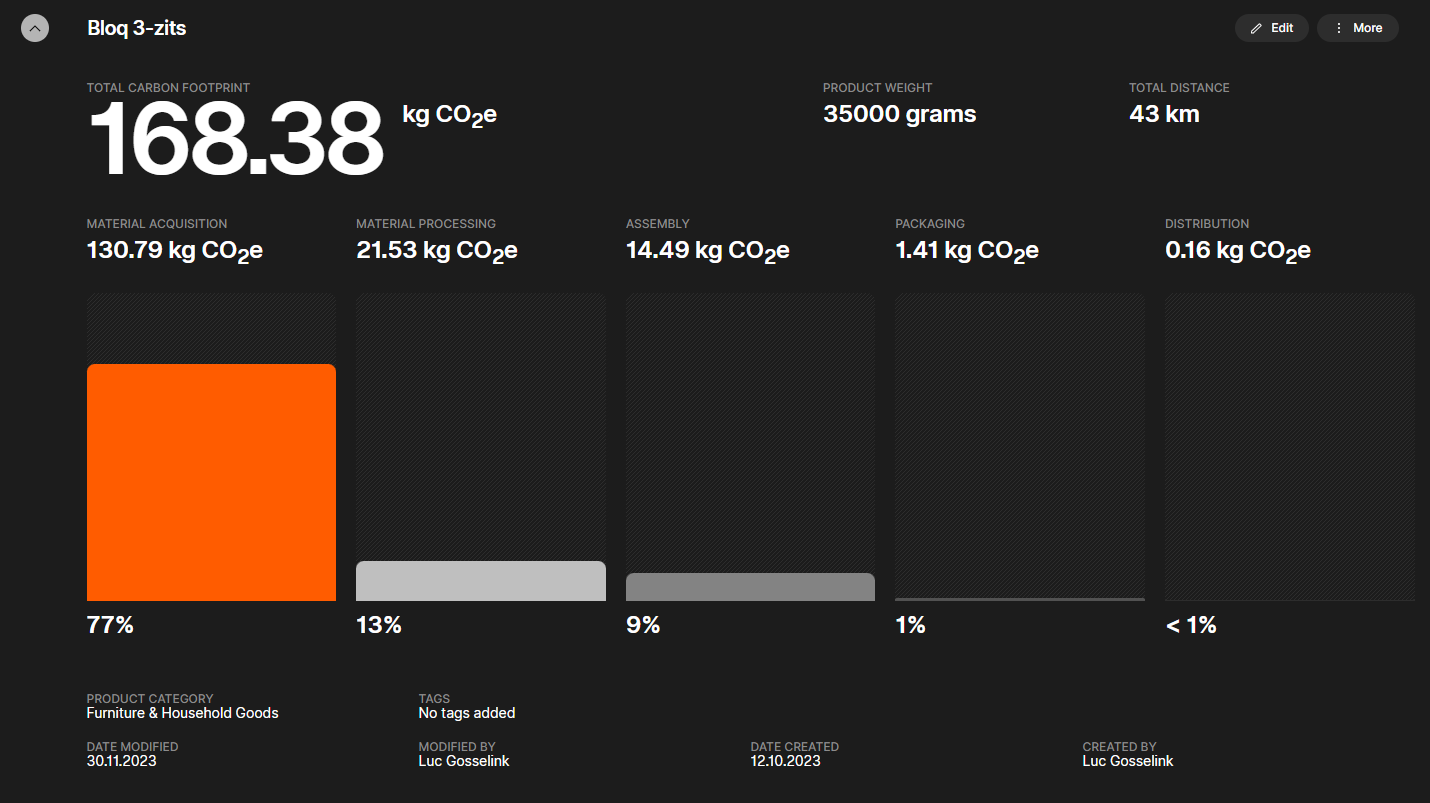Select the 130.79 kg Material Acquisition value
This screenshot has width=1430, height=803.
click(x=174, y=250)
